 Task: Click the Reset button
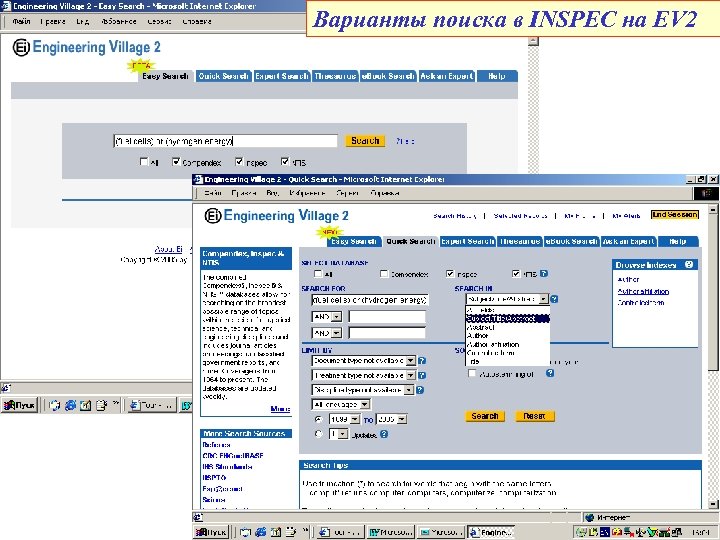tap(534, 416)
